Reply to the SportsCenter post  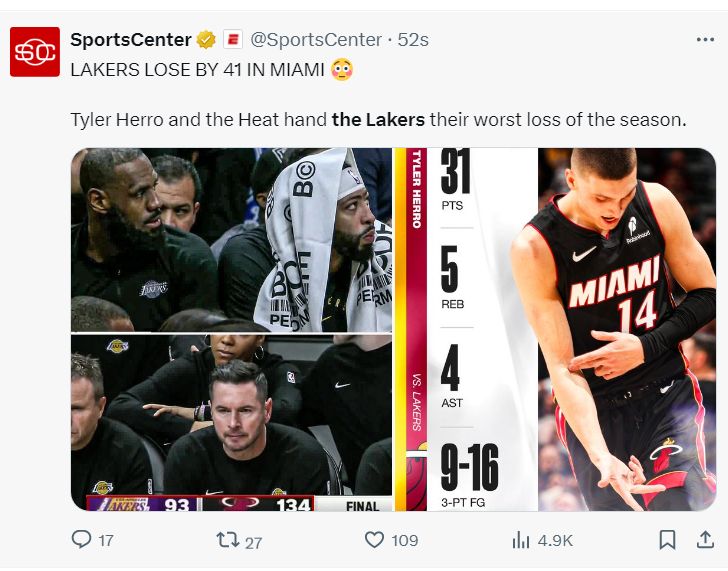click(82, 540)
